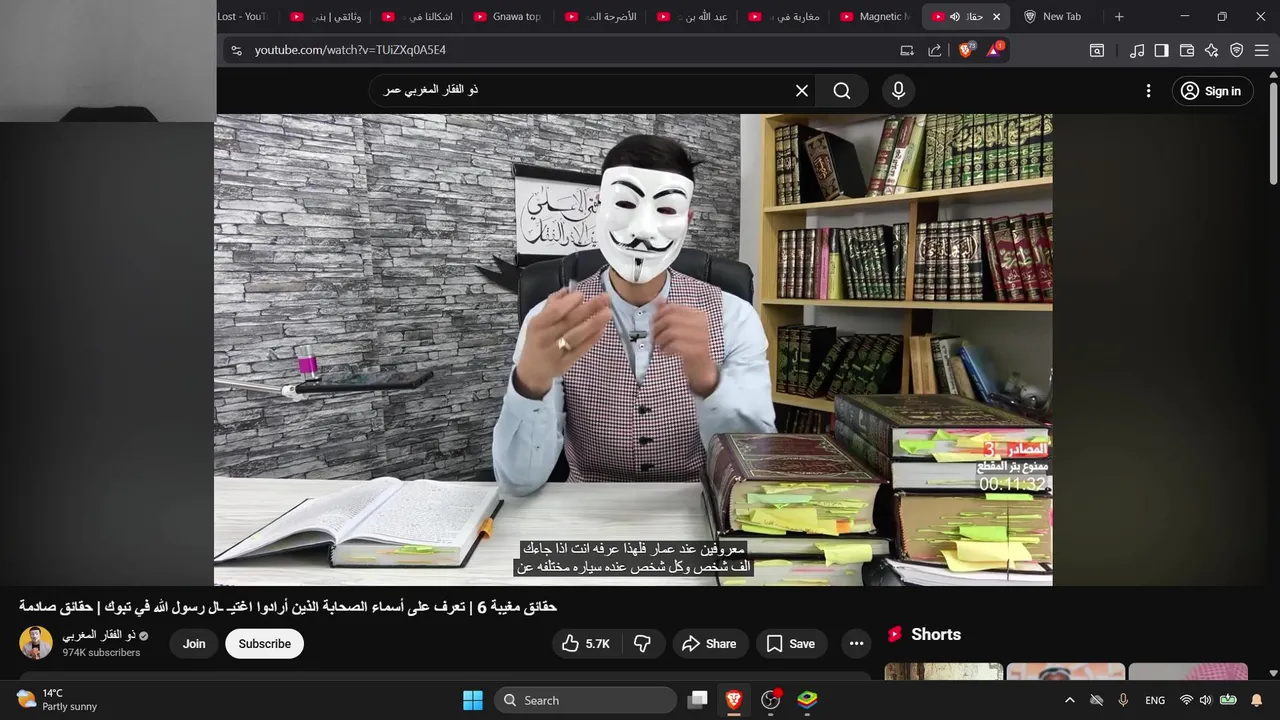Save the video to a playlist
Image resolution: width=1280 pixels, height=720 pixels.
click(x=791, y=644)
